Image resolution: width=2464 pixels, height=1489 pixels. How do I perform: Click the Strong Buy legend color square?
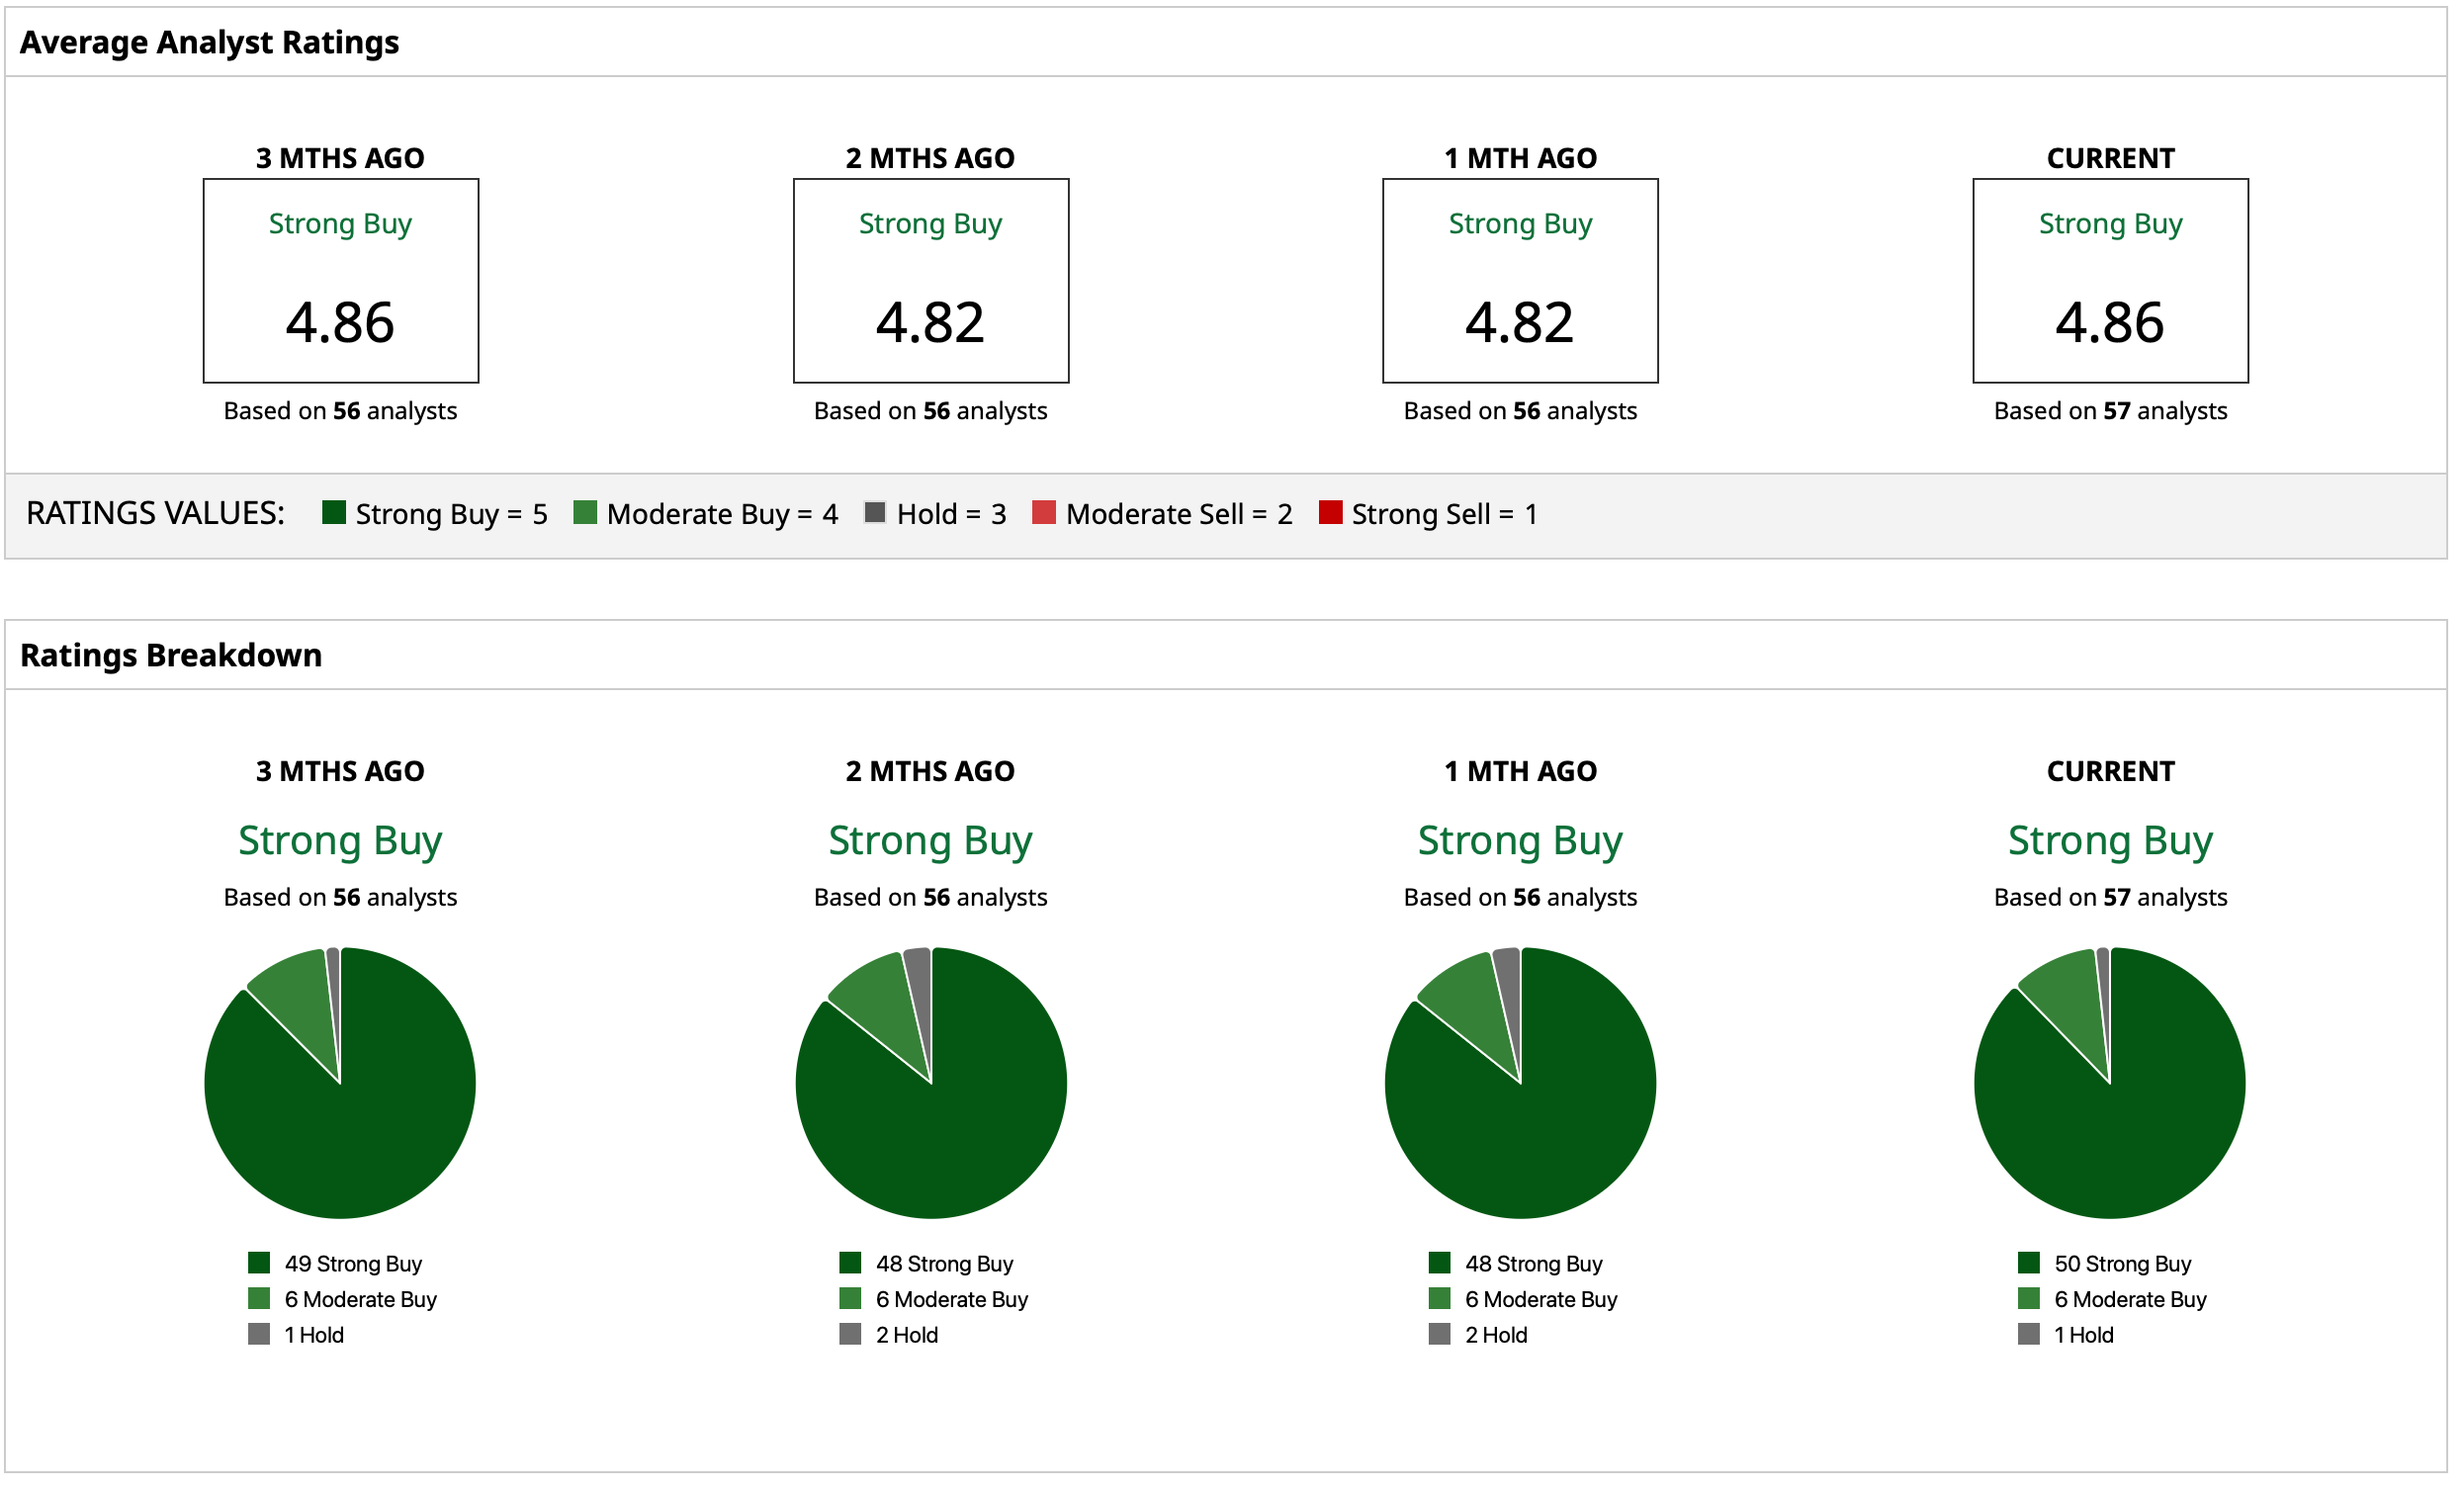[334, 513]
